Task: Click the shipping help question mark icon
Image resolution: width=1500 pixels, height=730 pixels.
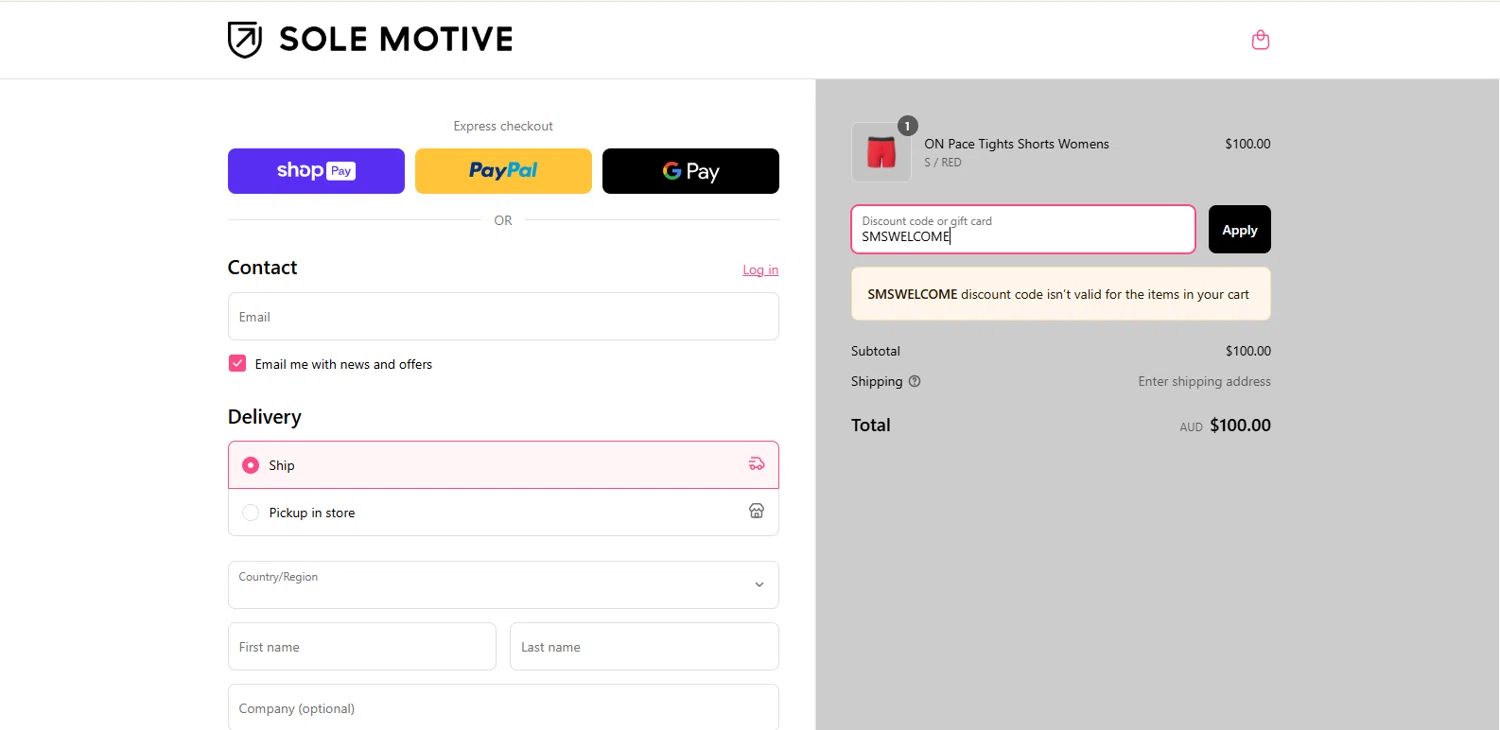Action: tap(914, 381)
